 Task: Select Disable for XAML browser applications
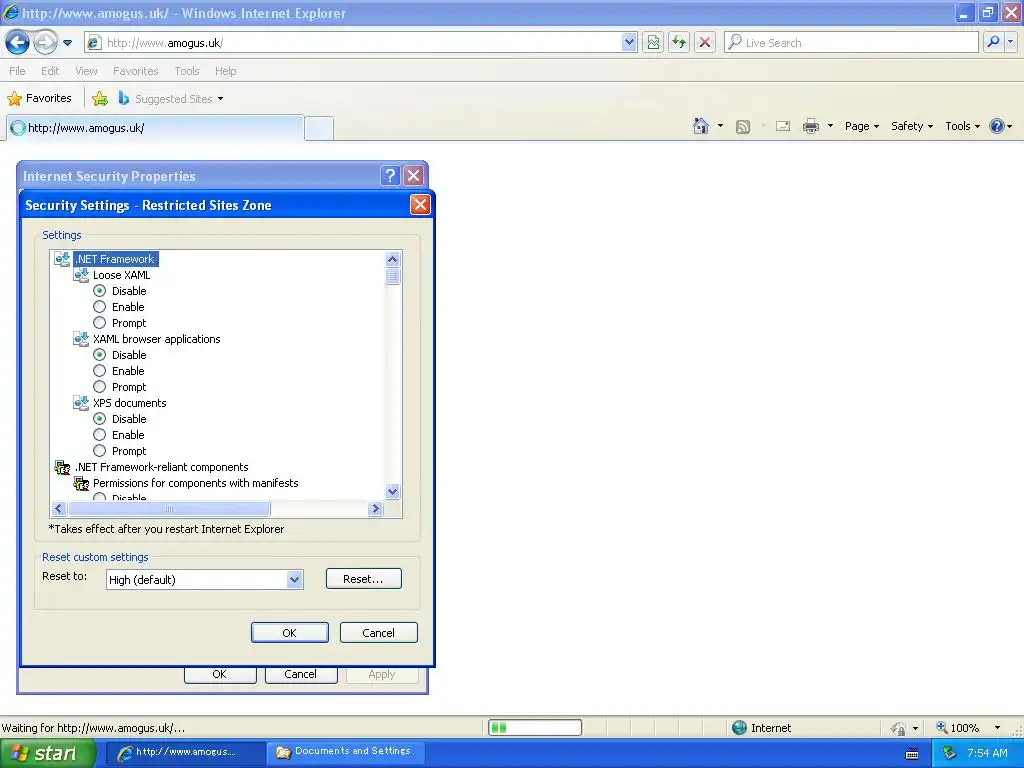click(x=99, y=355)
